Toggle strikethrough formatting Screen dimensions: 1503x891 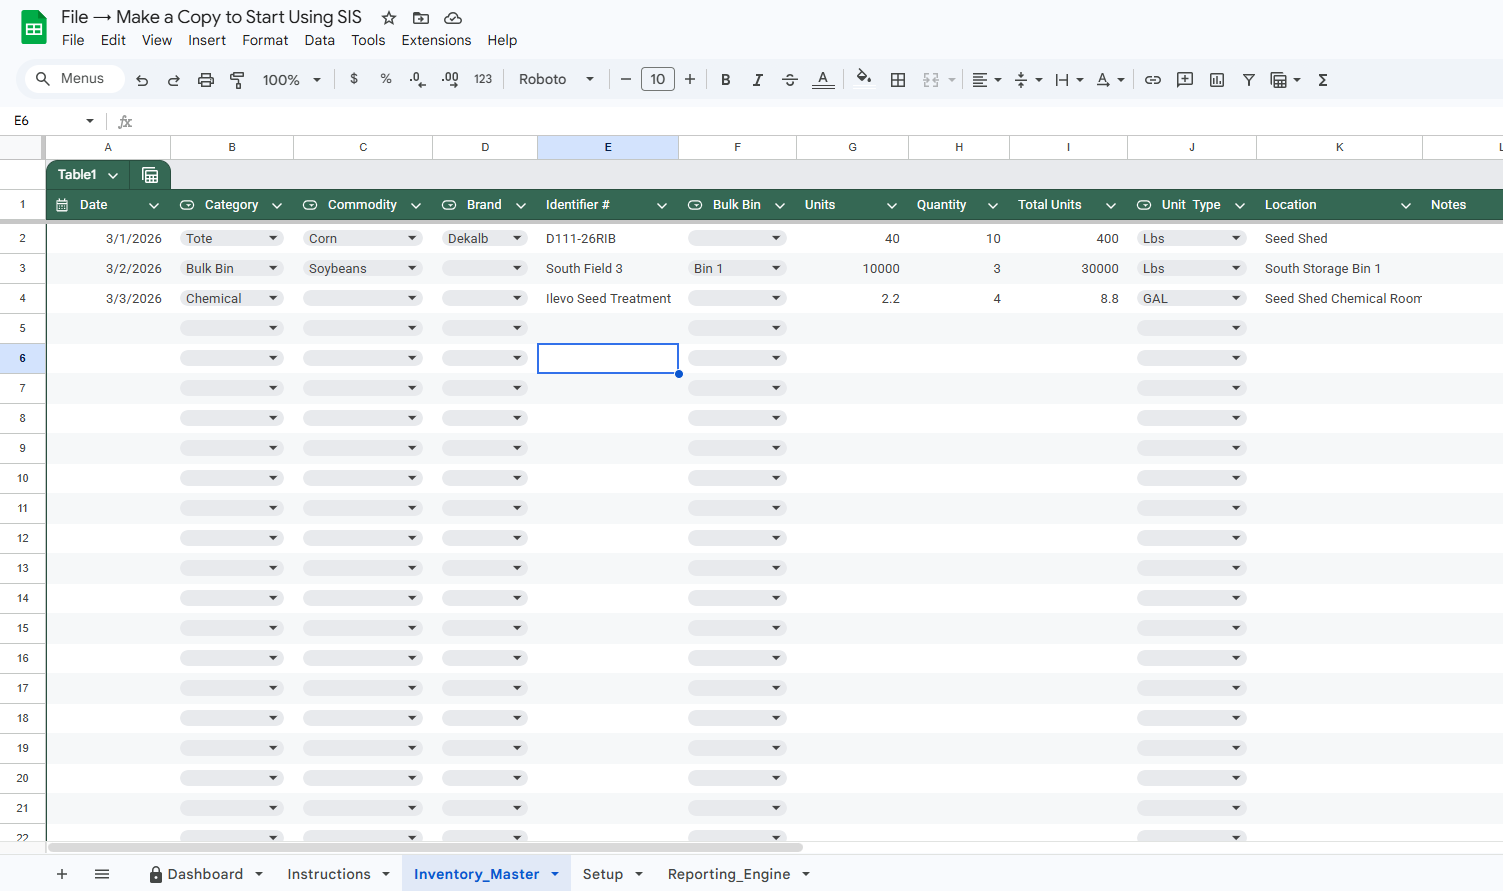[x=790, y=80]
